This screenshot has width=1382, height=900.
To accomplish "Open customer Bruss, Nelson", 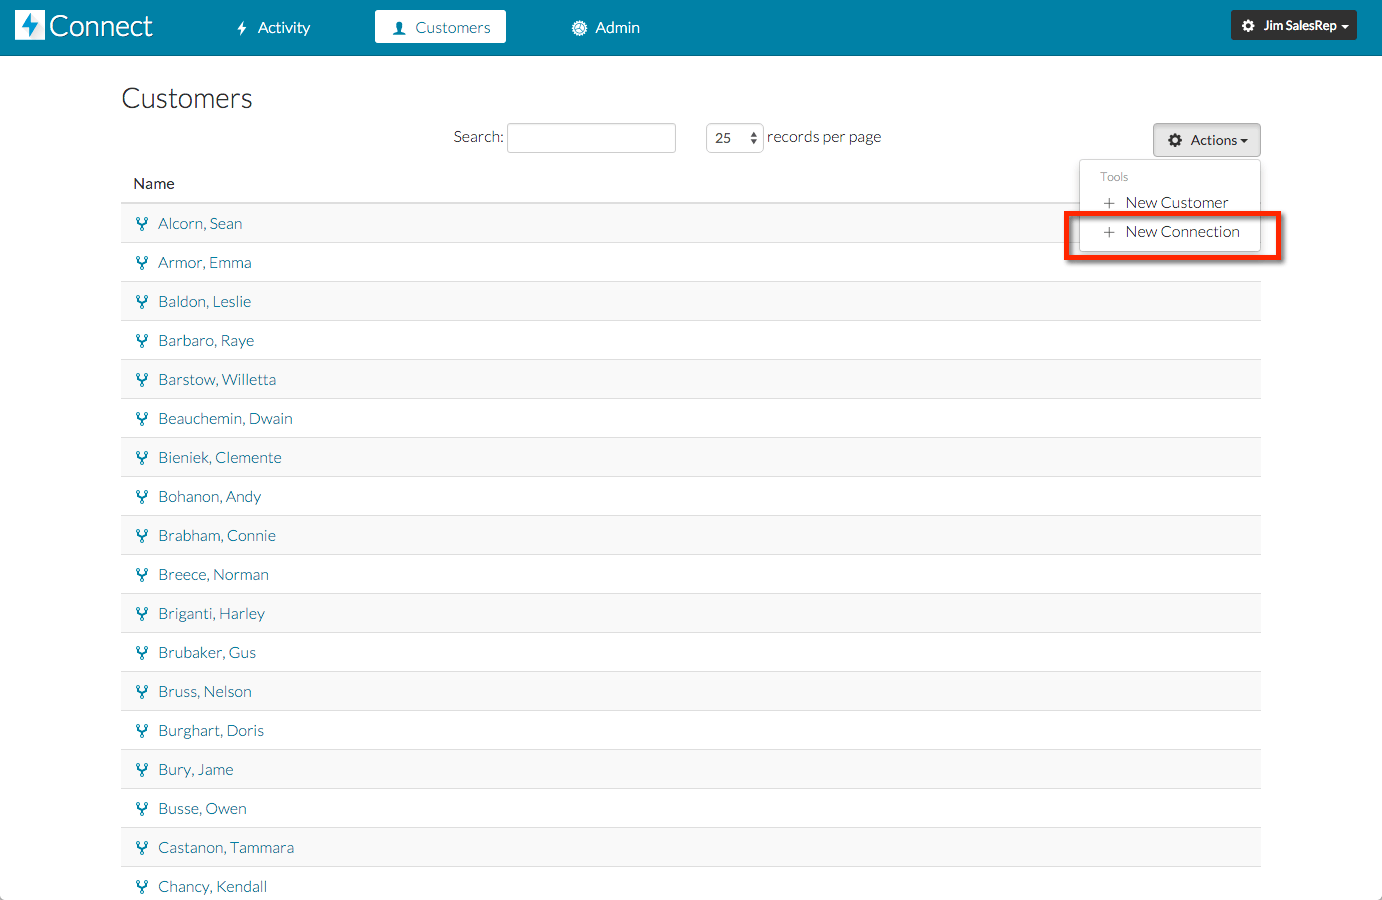I will (x=205, y=692).
